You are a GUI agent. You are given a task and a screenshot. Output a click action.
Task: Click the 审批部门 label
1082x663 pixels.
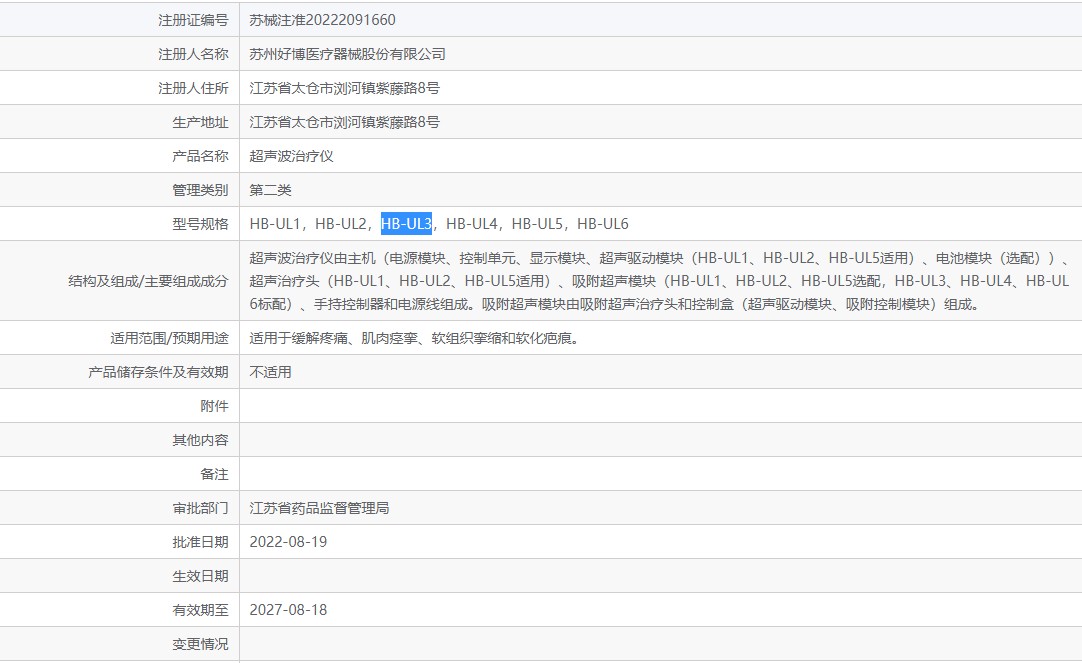tap(200, 508)
